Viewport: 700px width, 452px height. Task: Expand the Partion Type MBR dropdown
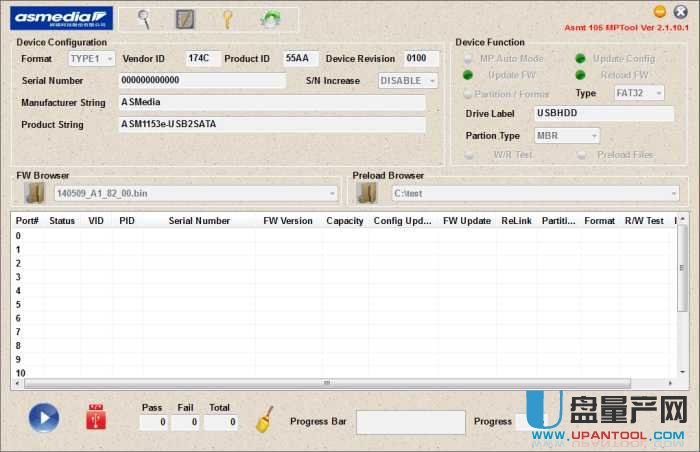[566, 136]
